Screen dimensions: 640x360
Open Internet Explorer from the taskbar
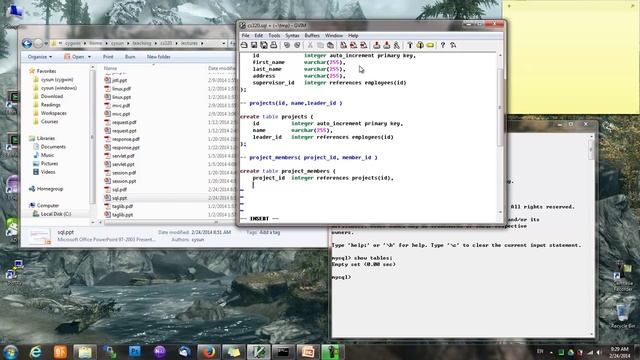pyautogui.click(x=36, y=352)
